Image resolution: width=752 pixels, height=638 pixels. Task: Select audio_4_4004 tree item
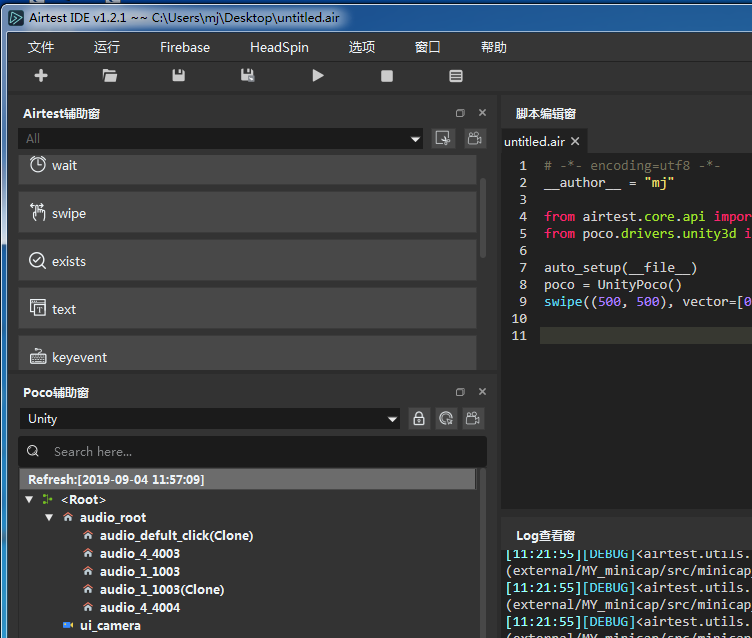click(x=140, y=607)
